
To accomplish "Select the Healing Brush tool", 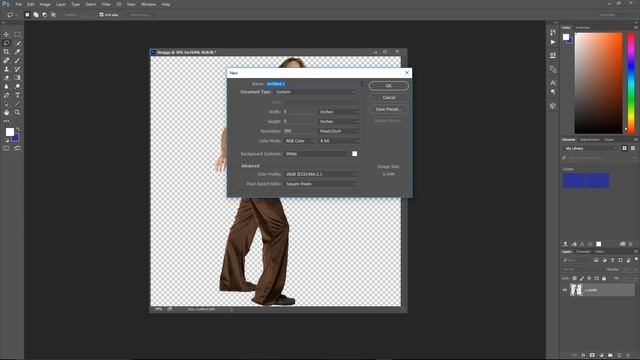I will pos(6,60).
